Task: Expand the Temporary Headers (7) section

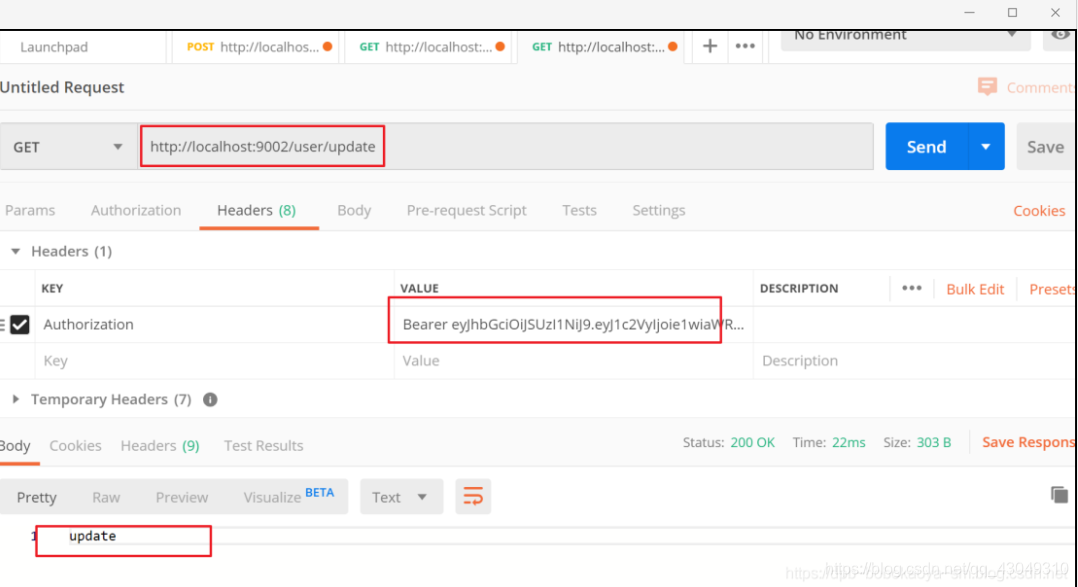Action: (16, 399)
